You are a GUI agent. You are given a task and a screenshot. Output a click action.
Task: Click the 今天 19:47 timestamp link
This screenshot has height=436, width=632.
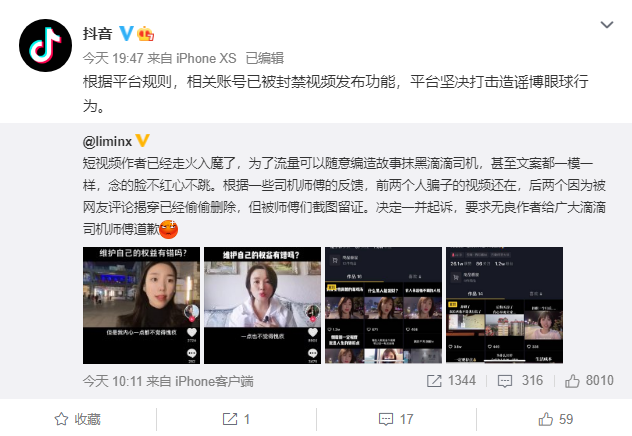pos(113,58)
